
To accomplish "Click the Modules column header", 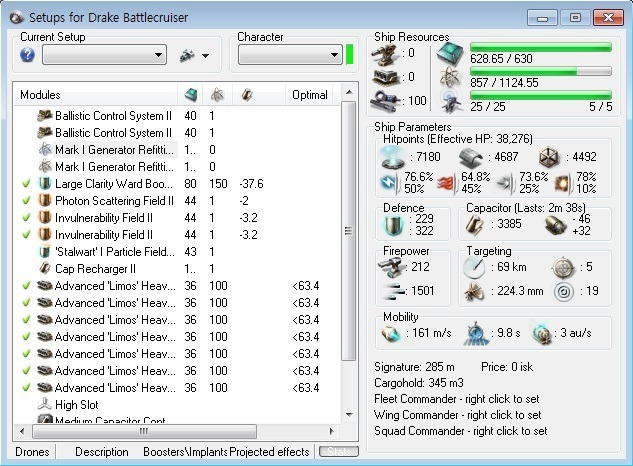I will coord(96,95).
